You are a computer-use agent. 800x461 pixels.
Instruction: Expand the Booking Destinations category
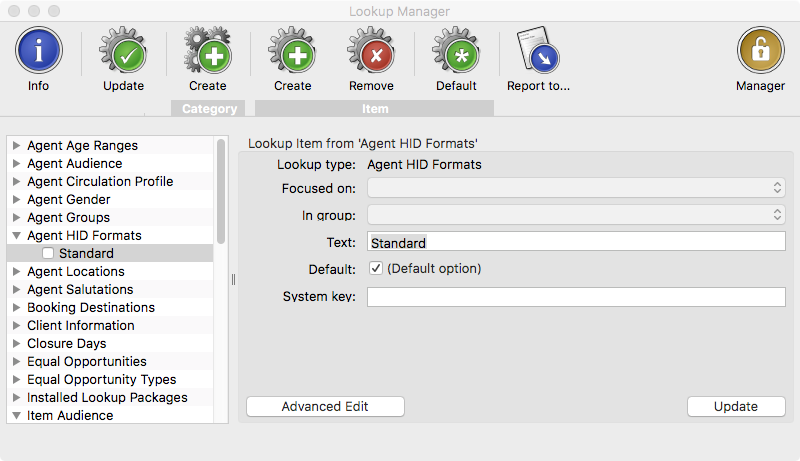(16, 308)
